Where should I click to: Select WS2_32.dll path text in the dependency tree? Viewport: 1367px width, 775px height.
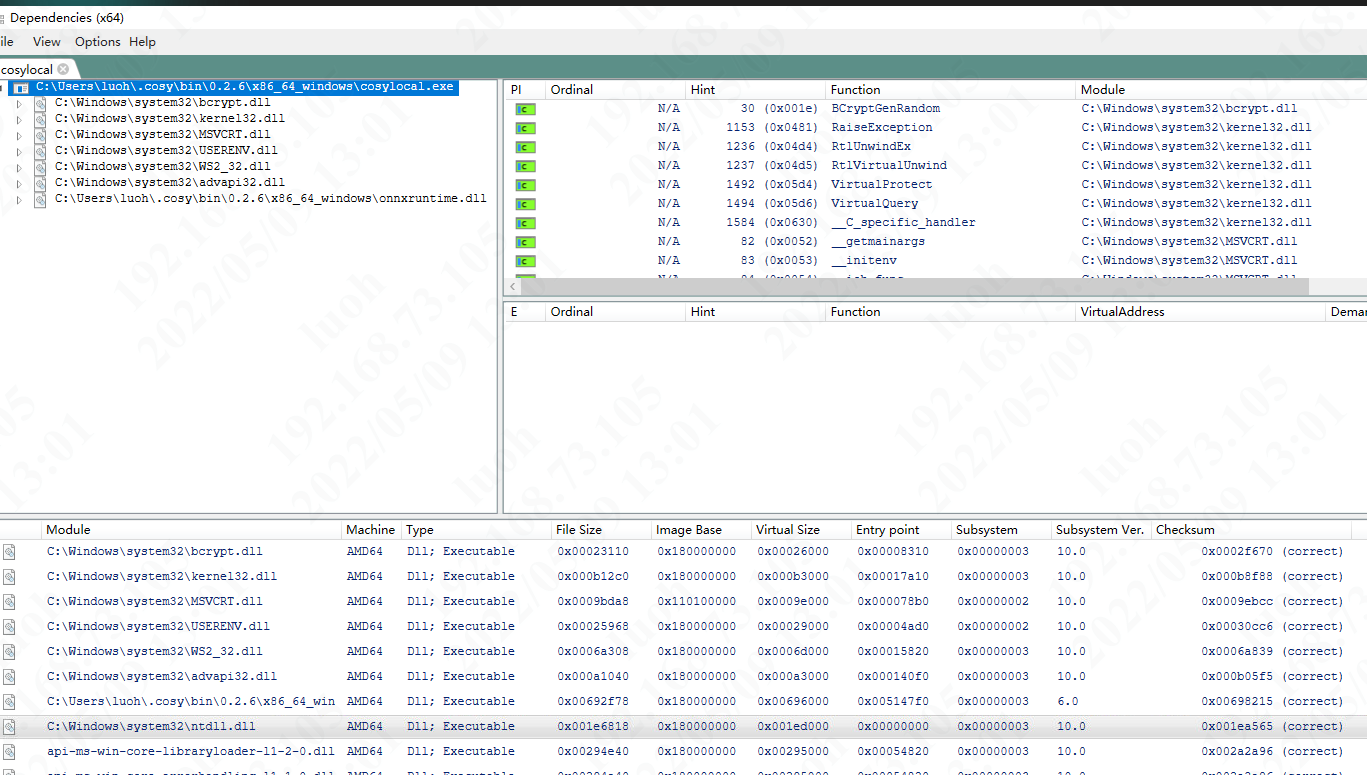point(163,167)
